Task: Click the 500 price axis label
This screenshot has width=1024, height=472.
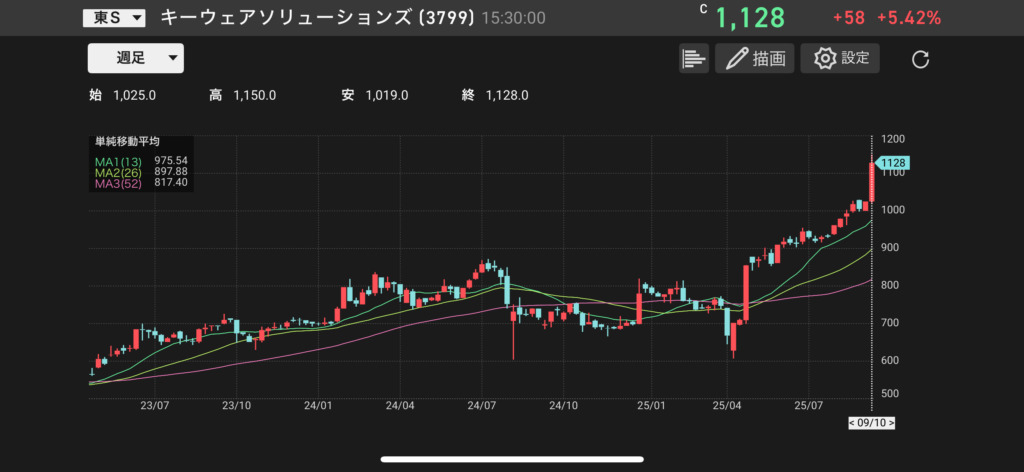Action: 888,394
